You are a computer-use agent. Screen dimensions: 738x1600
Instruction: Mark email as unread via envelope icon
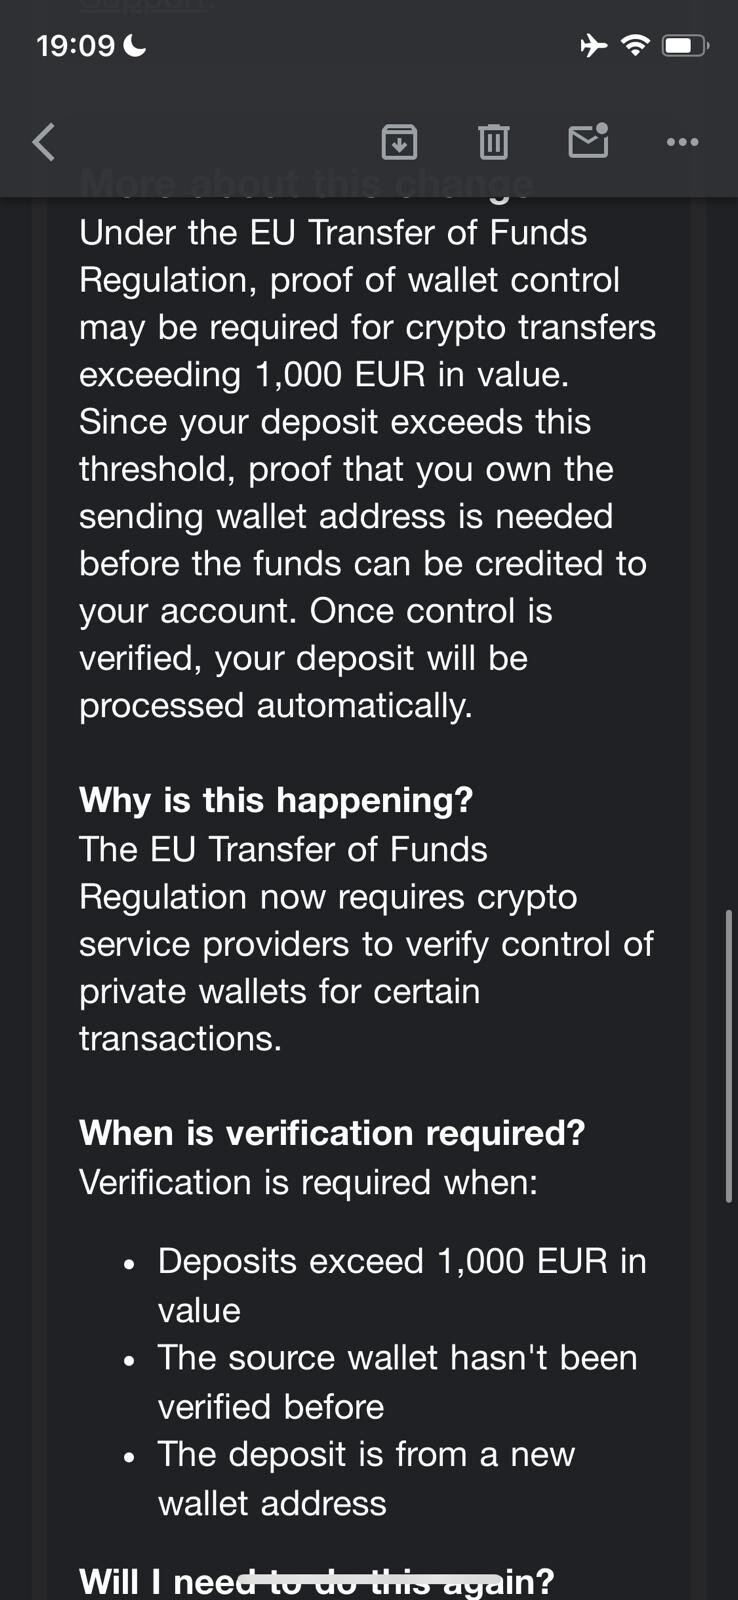[588, 141]
